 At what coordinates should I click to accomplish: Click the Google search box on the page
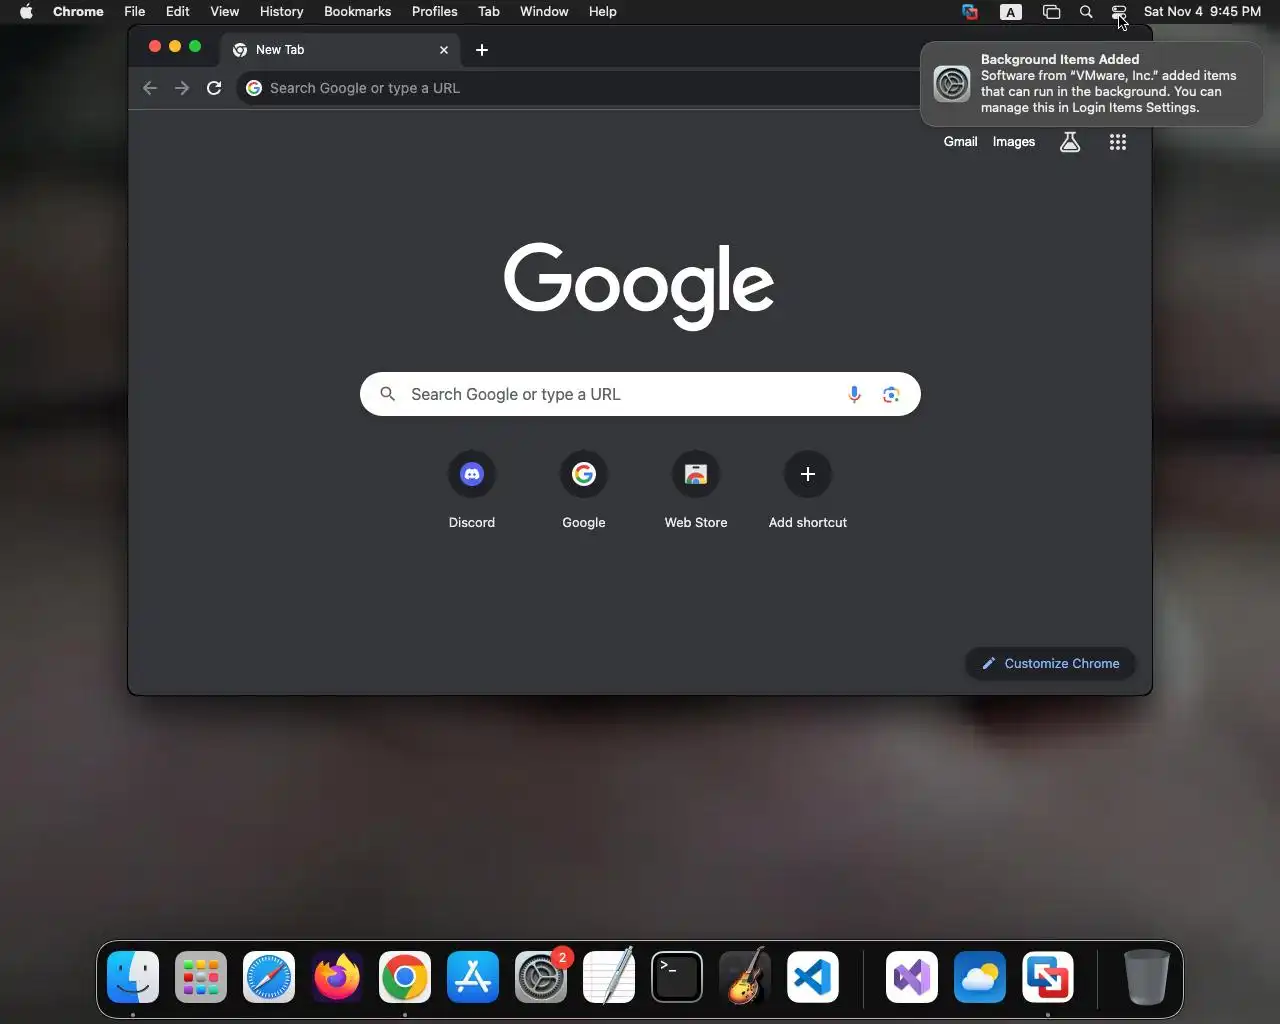(x=640, y=395)
